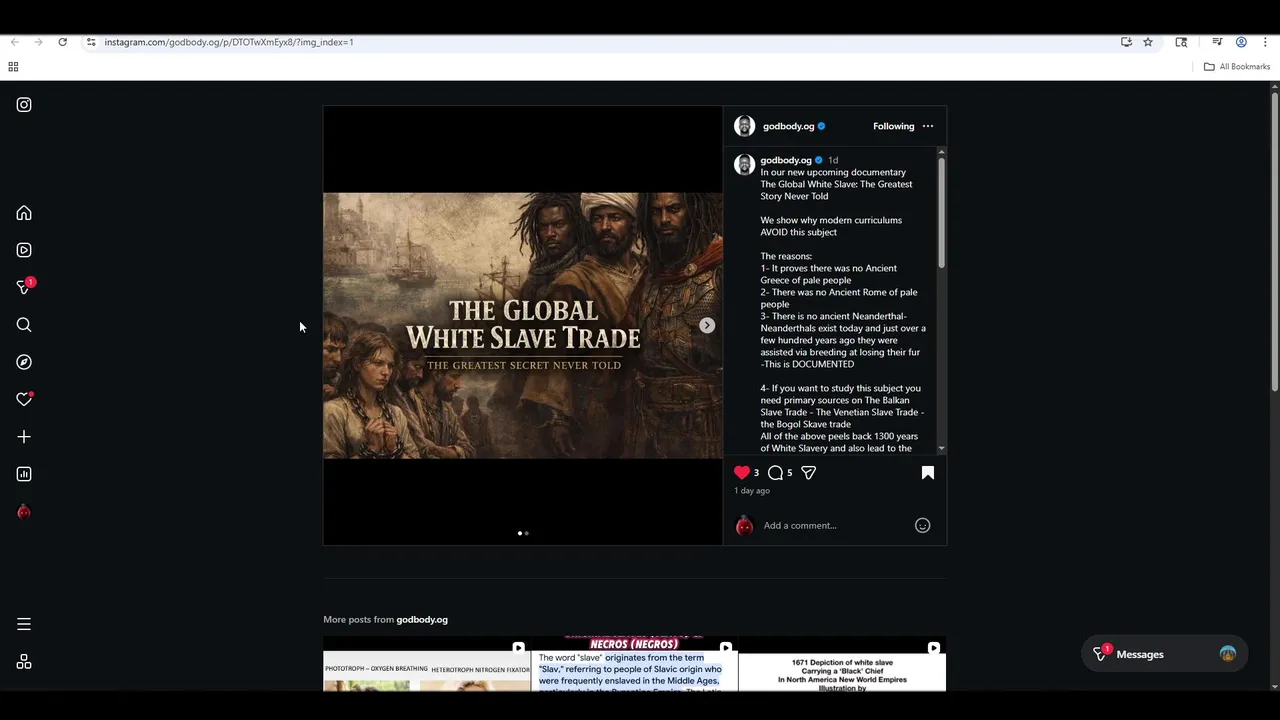Share the post with paper plane icon
Image resolution: width=1280 pixels, height=720 pixels.
[808, 472]
